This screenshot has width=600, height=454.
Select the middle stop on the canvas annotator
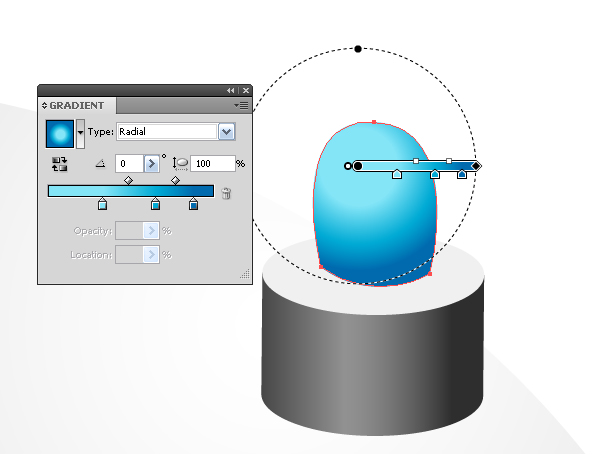coord(435,174)
